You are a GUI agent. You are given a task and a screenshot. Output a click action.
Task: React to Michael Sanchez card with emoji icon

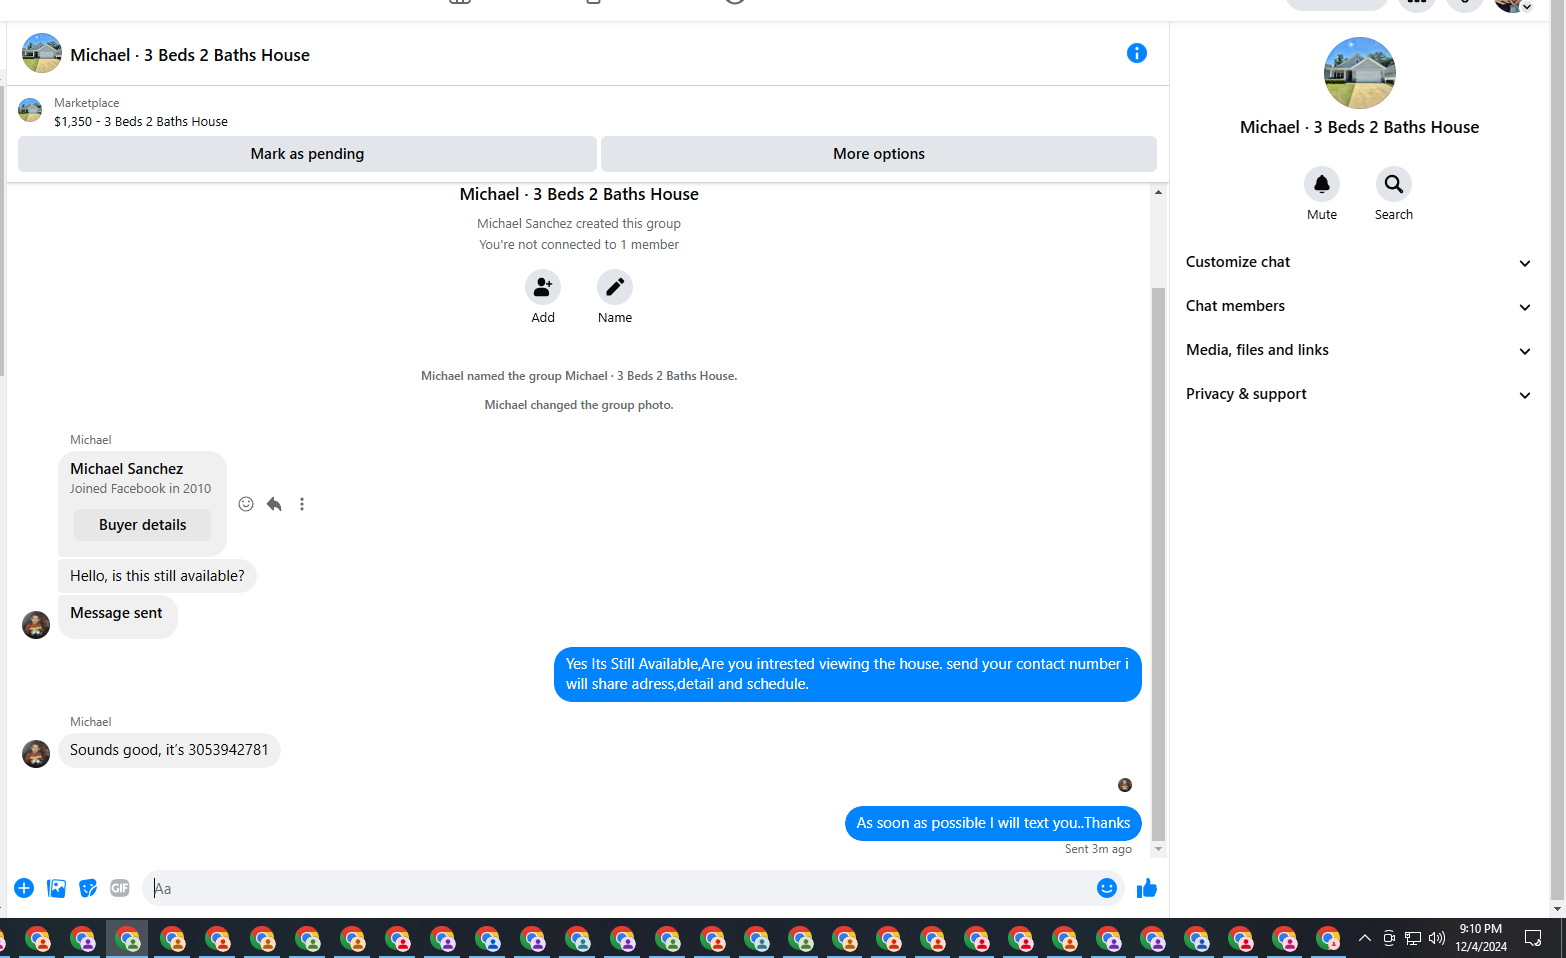click(246, 504)
